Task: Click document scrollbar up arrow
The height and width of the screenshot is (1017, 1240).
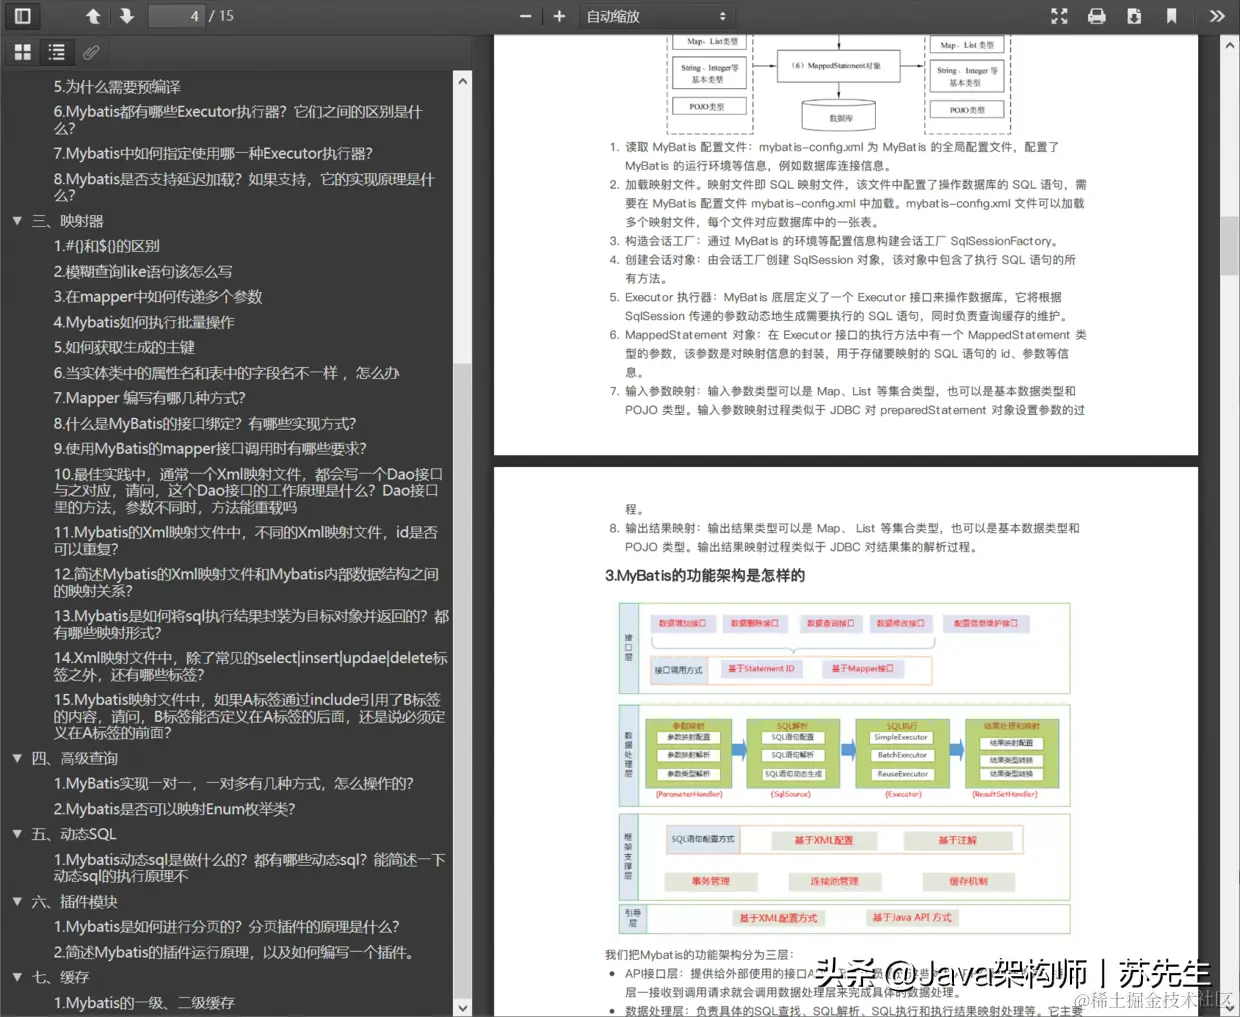Action: [1230, 46]
